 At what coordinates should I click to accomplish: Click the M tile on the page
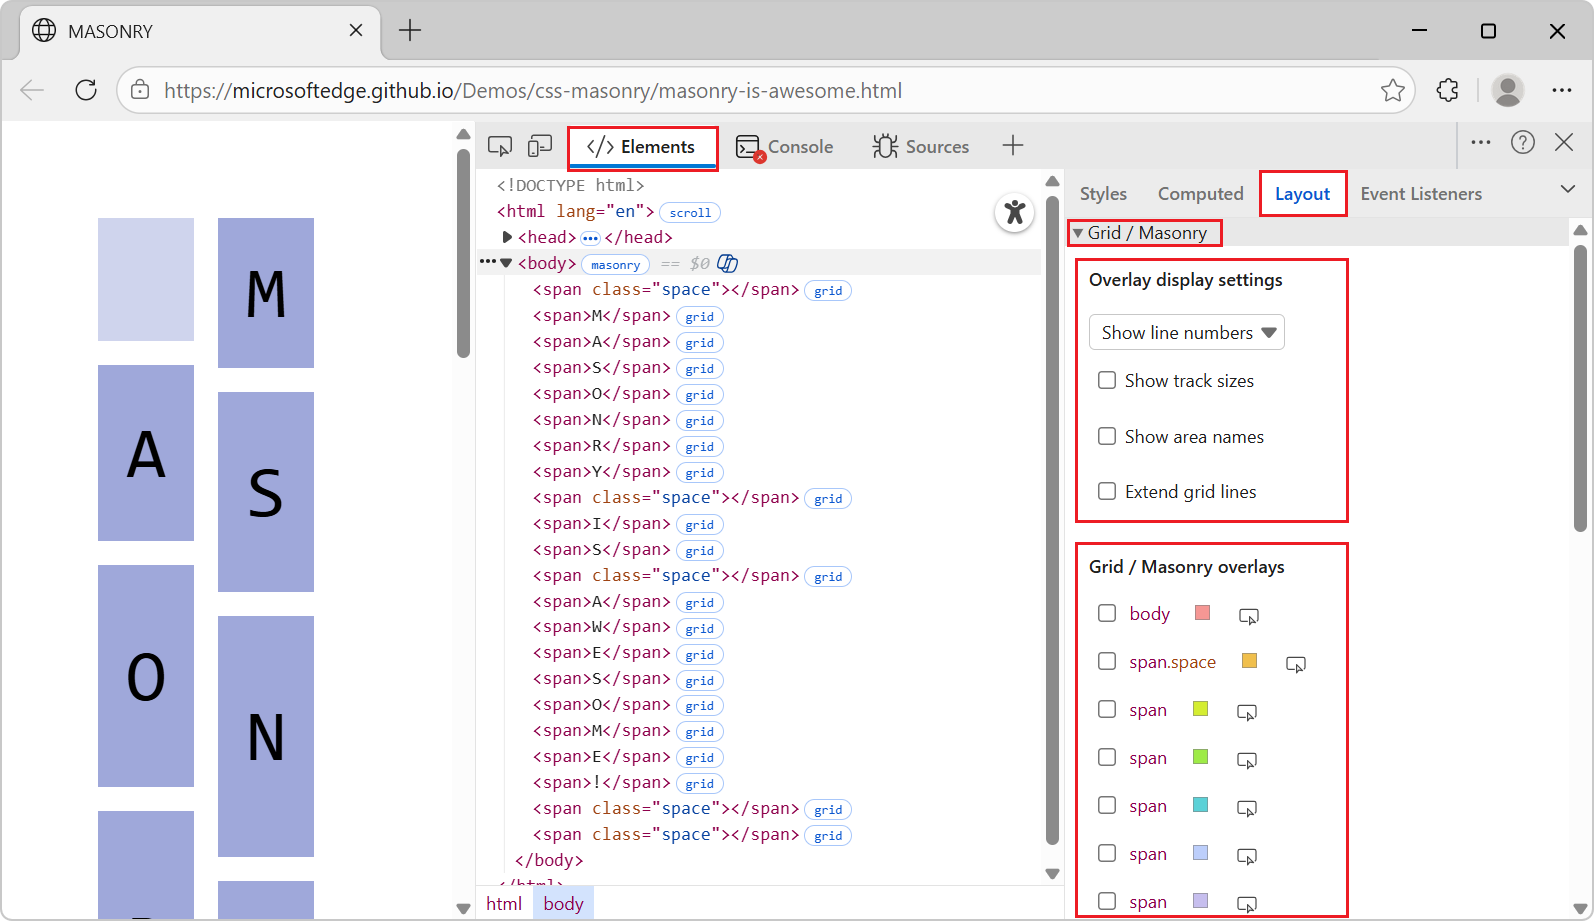[266, 293]
